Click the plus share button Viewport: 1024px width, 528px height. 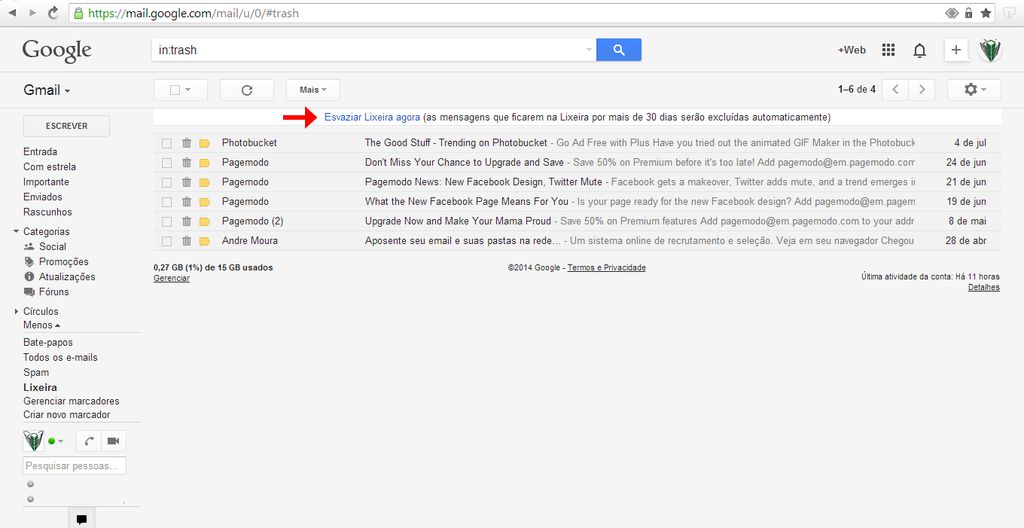[956, 50]
